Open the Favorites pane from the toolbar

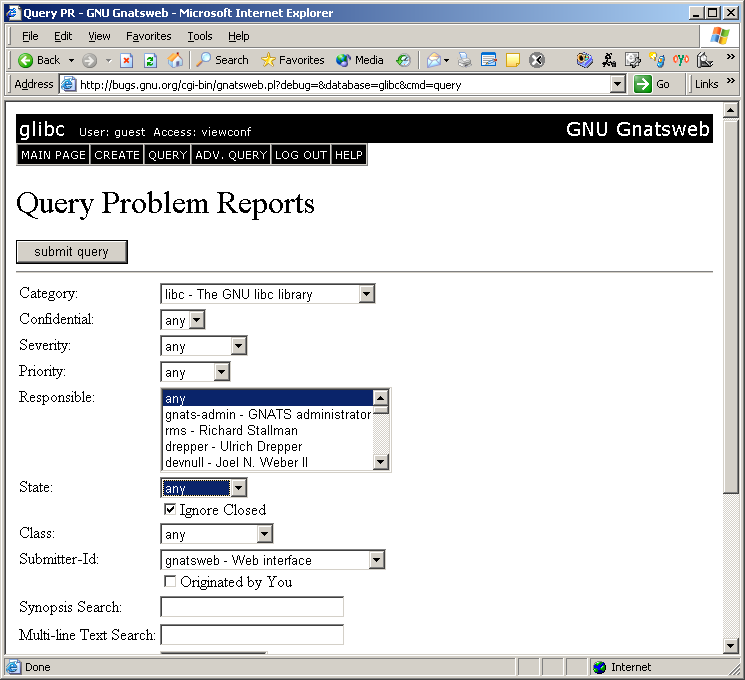pos(293,60)
